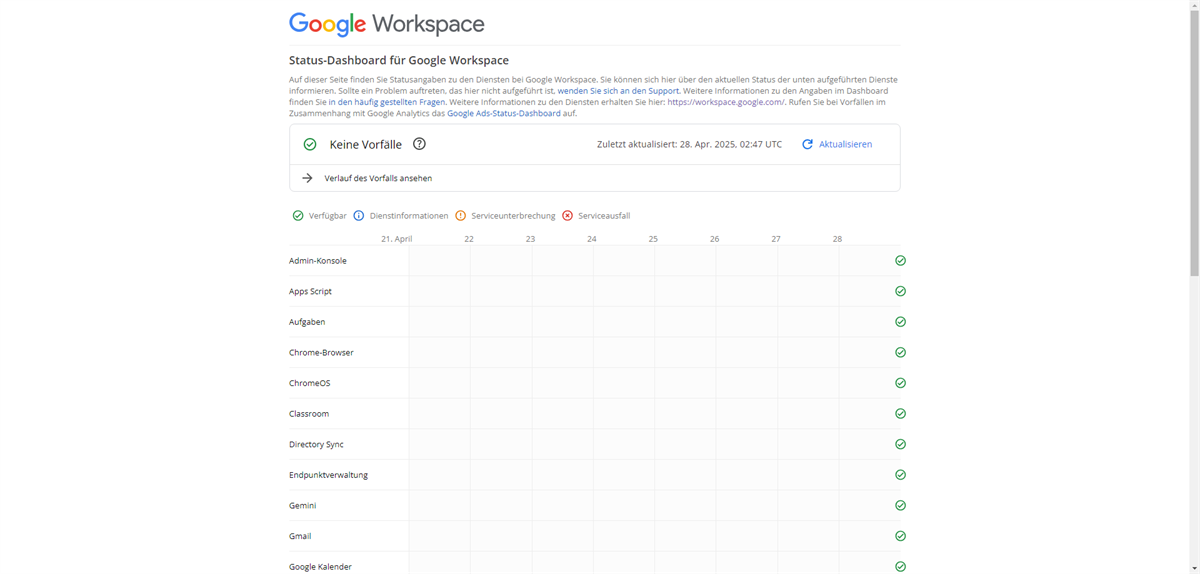Screen dimensions: 1200x574
Task: Click the orange Serviceunterbrechung legend icon
Action: (x=461, y=215)
